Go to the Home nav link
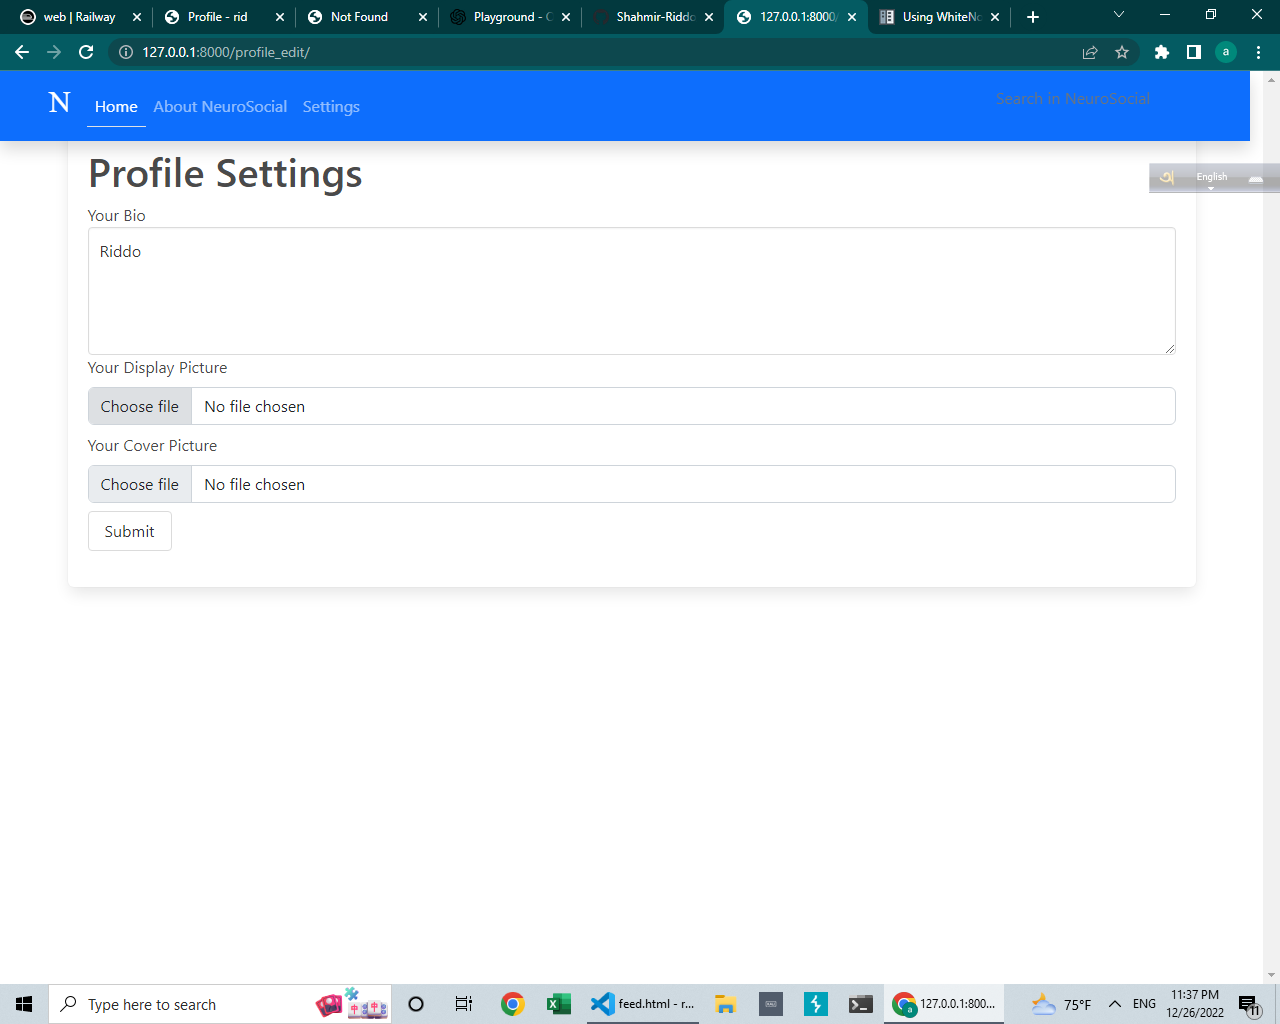The width and height of the screenshot is (1280, 1024). (116, 107)
